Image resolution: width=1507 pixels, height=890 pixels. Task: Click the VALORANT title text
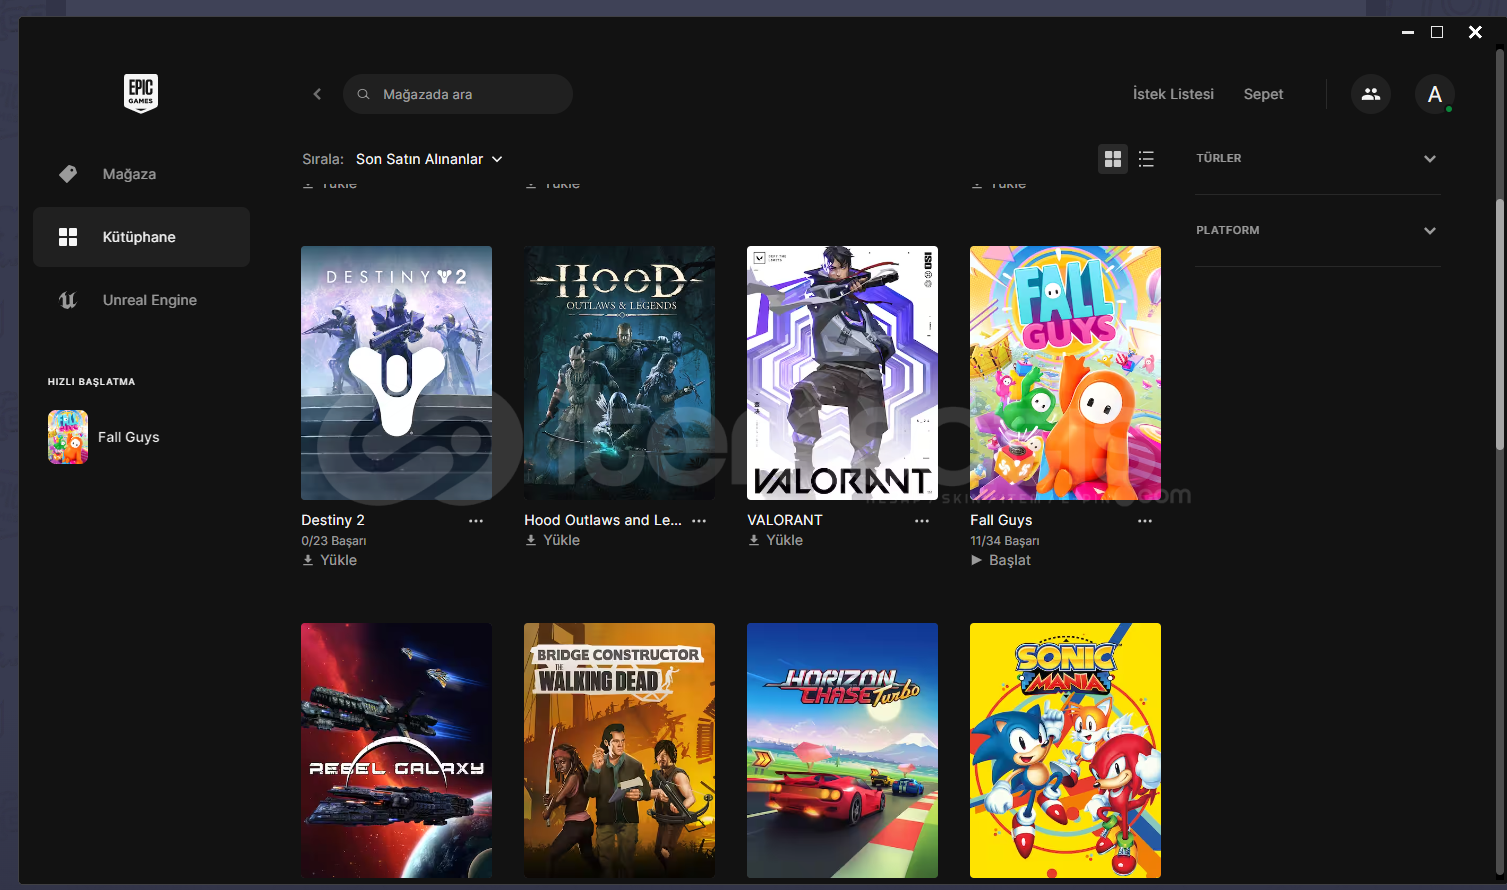click(x=785, y=520)
